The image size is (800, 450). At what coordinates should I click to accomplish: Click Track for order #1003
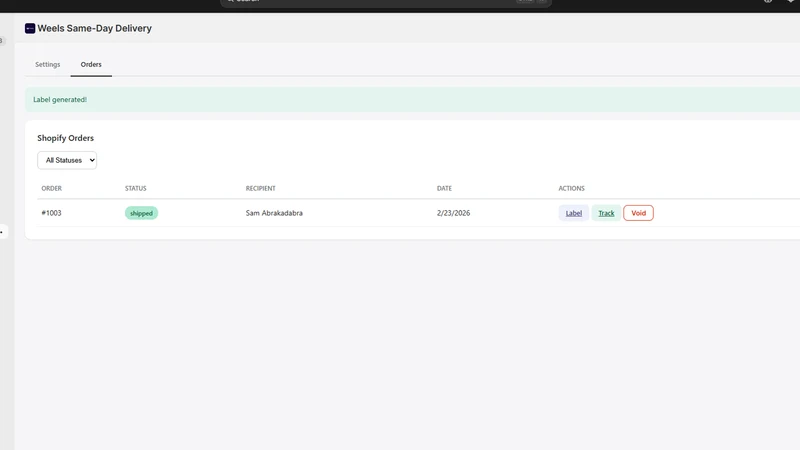pyautogui.click(x=606, y=213)
